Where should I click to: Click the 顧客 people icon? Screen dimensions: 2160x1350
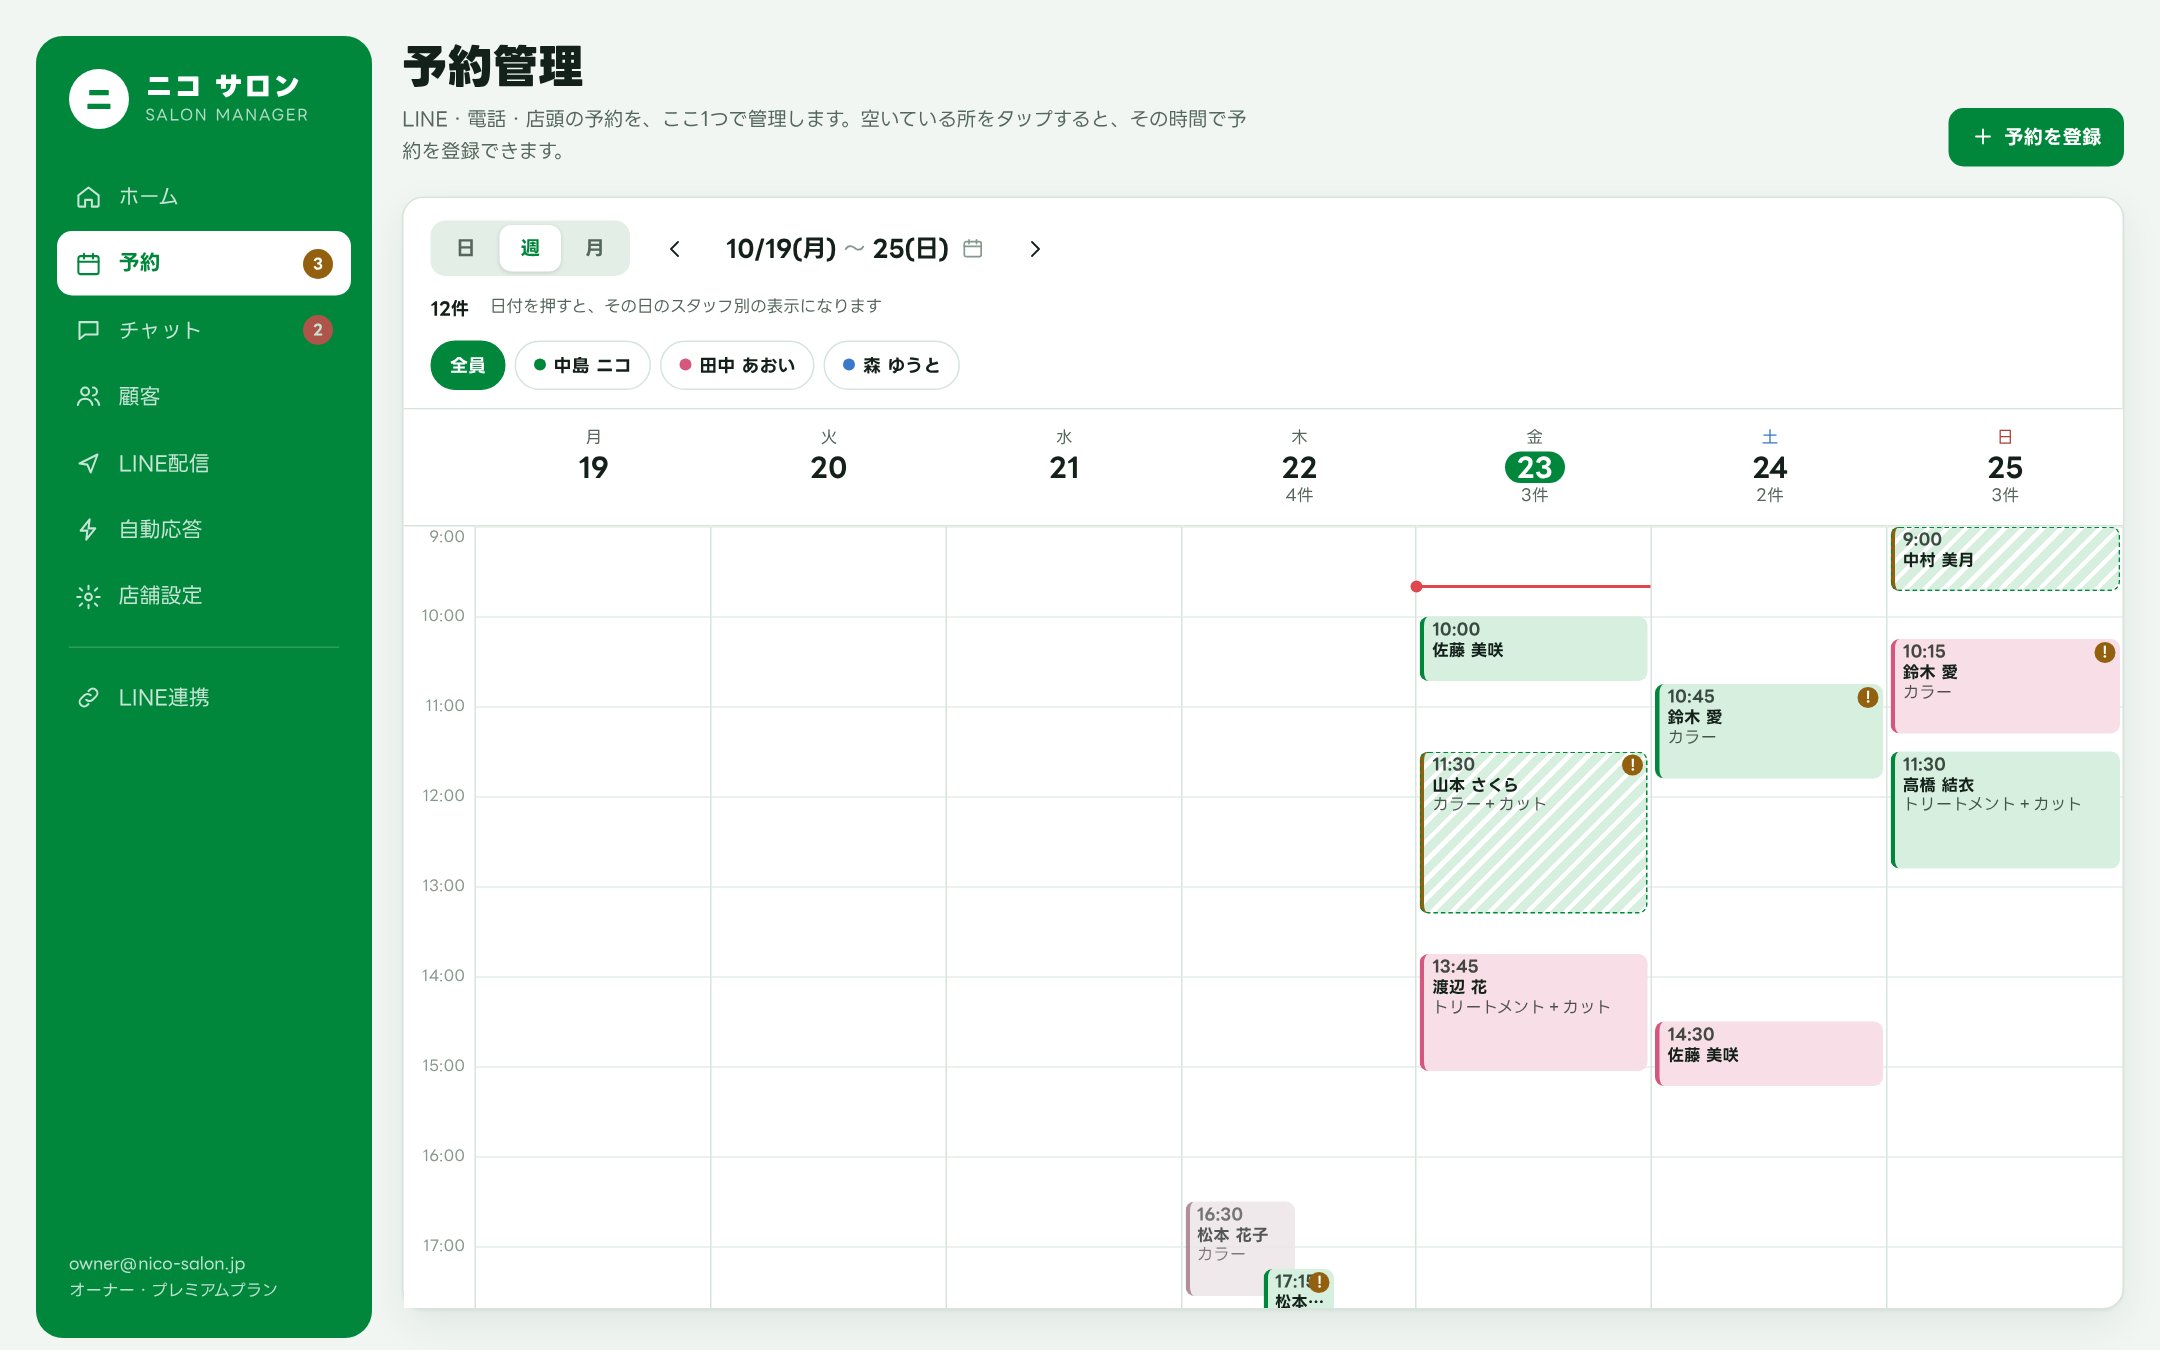pyautogui.click(x=89, y=397)
